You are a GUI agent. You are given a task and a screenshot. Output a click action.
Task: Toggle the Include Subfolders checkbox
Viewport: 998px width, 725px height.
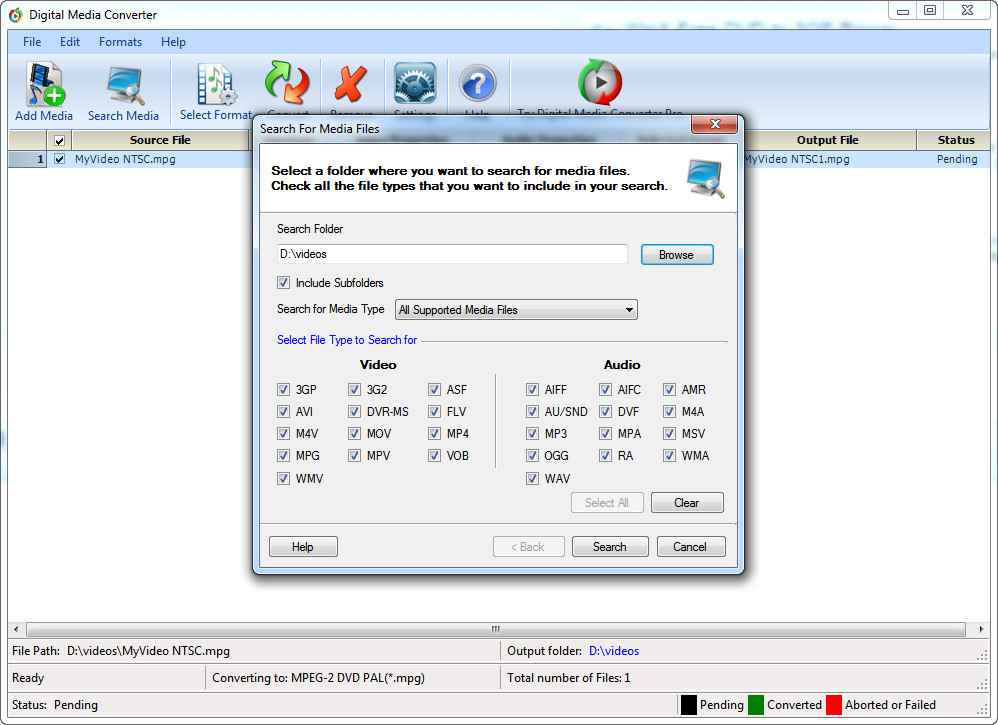pyautogui.click(x=283, y=283)
